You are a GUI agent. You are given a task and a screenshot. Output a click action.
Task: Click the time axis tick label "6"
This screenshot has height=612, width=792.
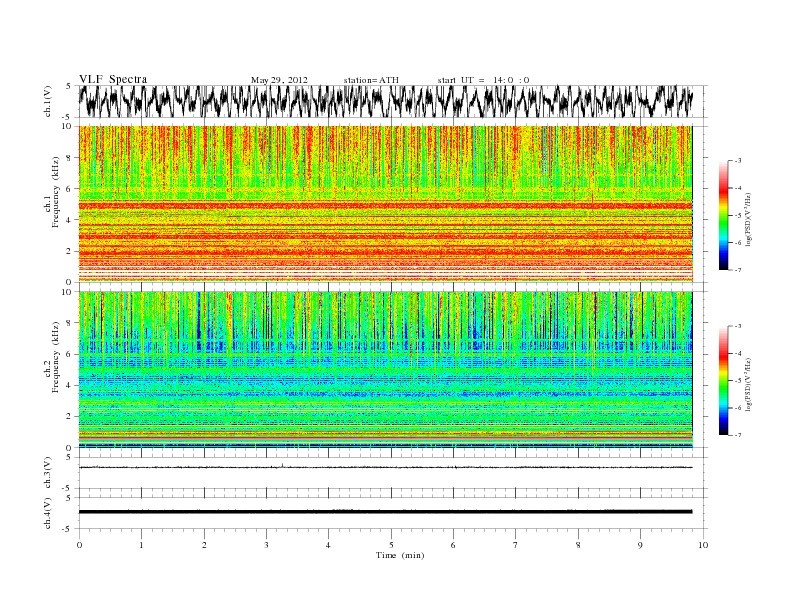click(453, 545)
